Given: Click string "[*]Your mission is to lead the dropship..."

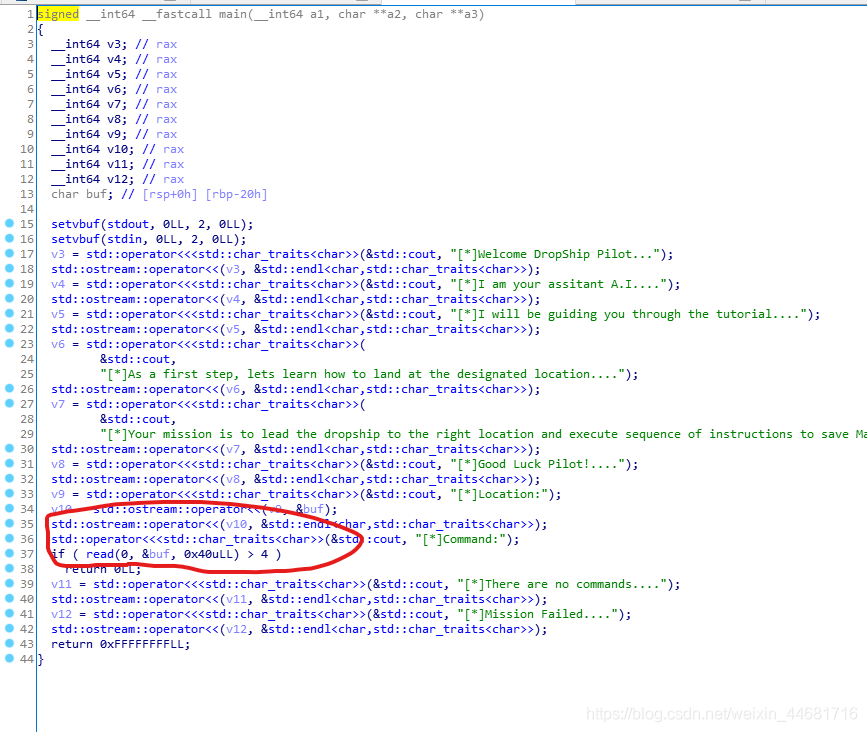Looking at the screenshot, I should point(483,434).
